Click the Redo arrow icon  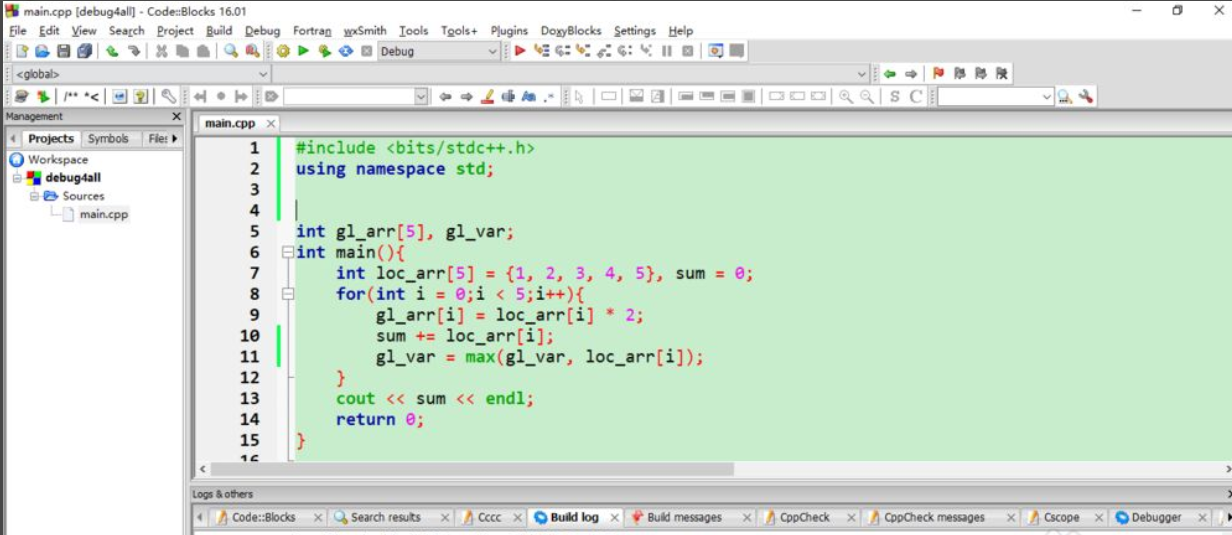point(134,51)
